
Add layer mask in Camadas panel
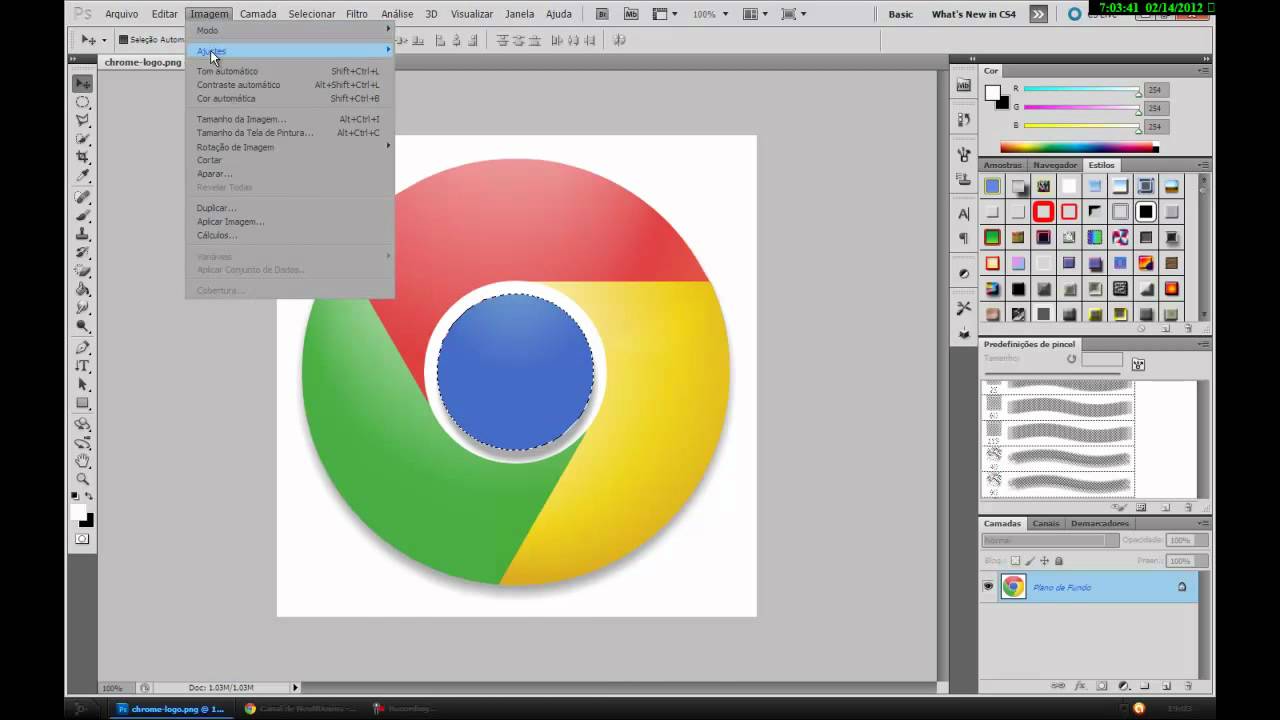[x=1102, y=686]
